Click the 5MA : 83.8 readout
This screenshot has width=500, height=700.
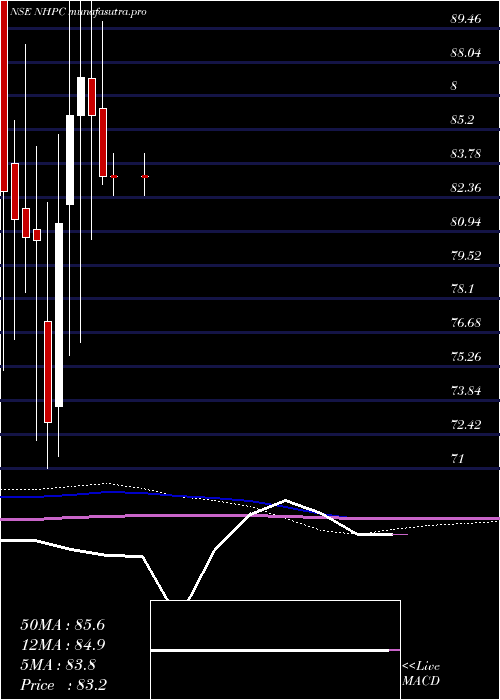tap(57, 665)
